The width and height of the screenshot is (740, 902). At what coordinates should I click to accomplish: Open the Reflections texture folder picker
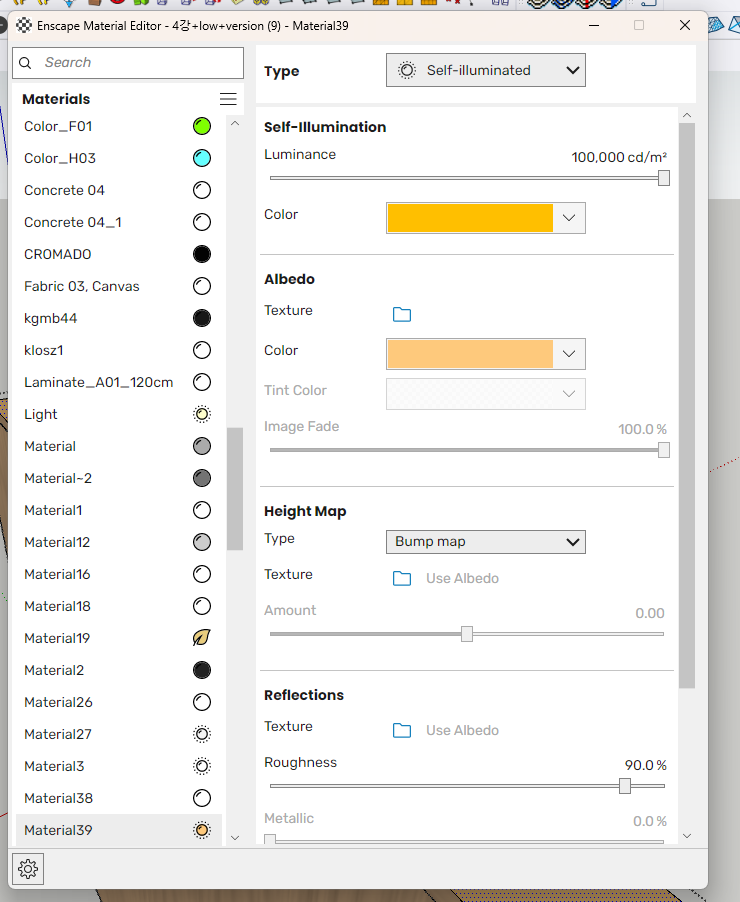402,730
